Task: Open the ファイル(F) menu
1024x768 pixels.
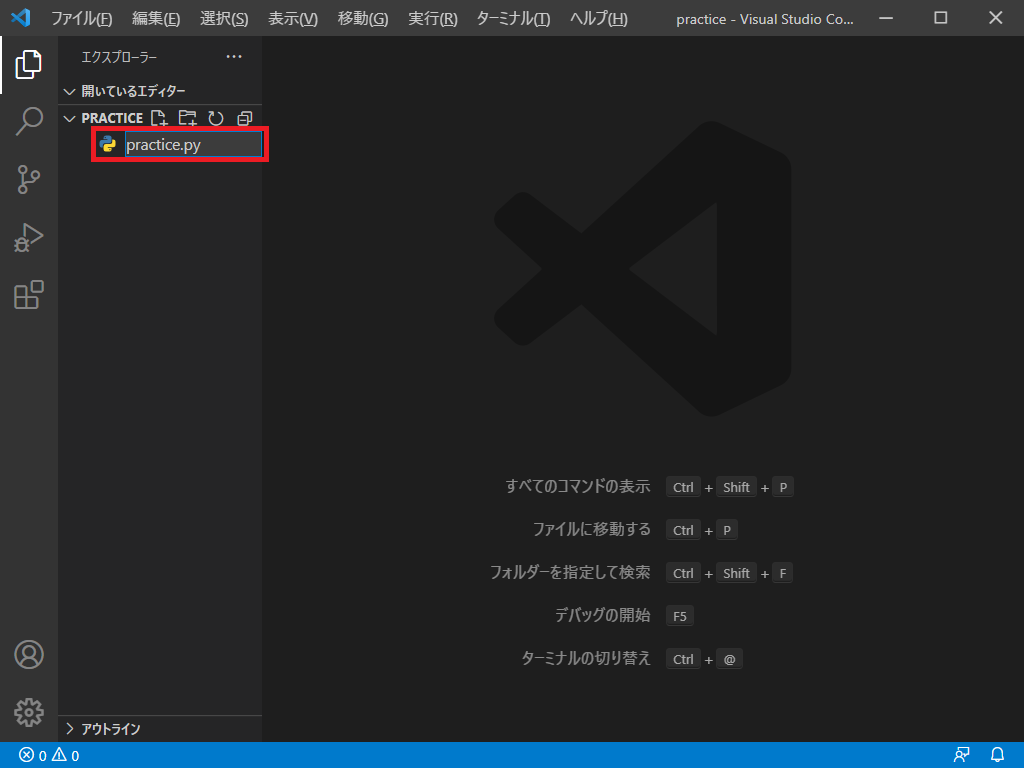Action: point(82,18)
